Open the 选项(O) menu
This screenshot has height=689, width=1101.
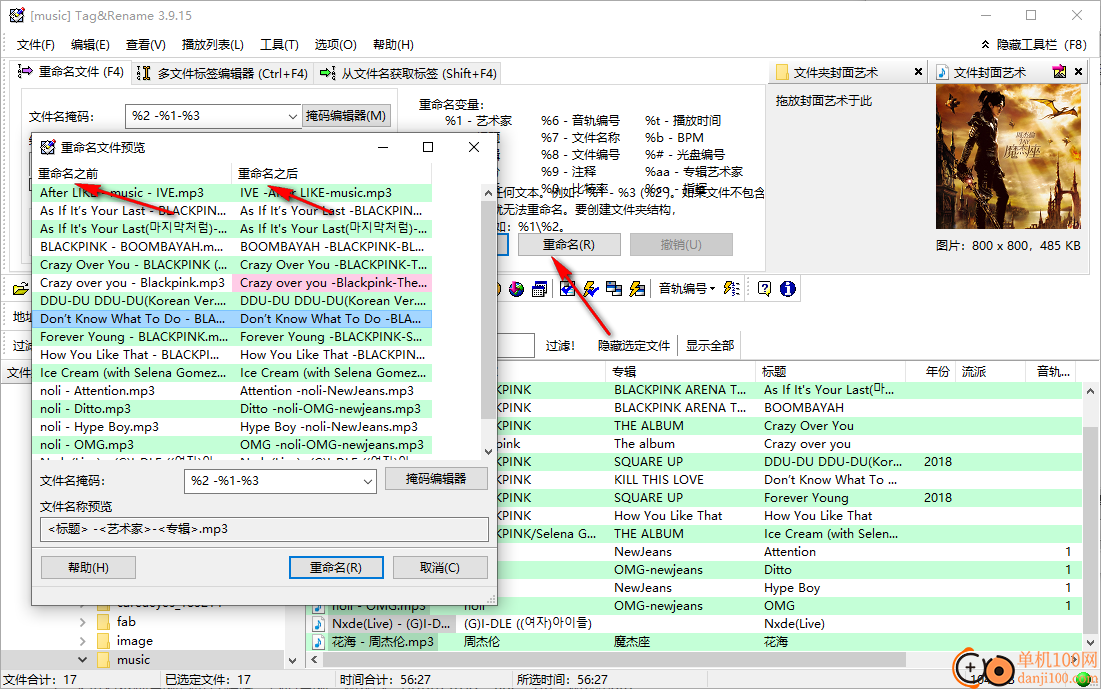coord(335,45)
